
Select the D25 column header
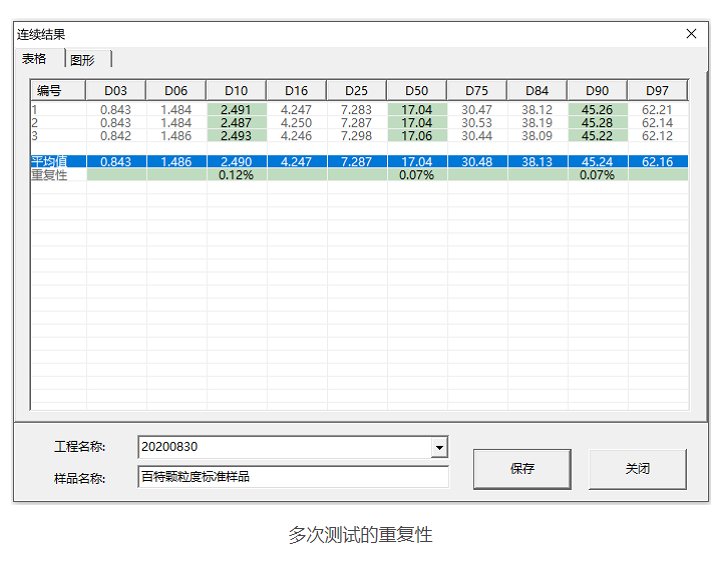(356, 91)
